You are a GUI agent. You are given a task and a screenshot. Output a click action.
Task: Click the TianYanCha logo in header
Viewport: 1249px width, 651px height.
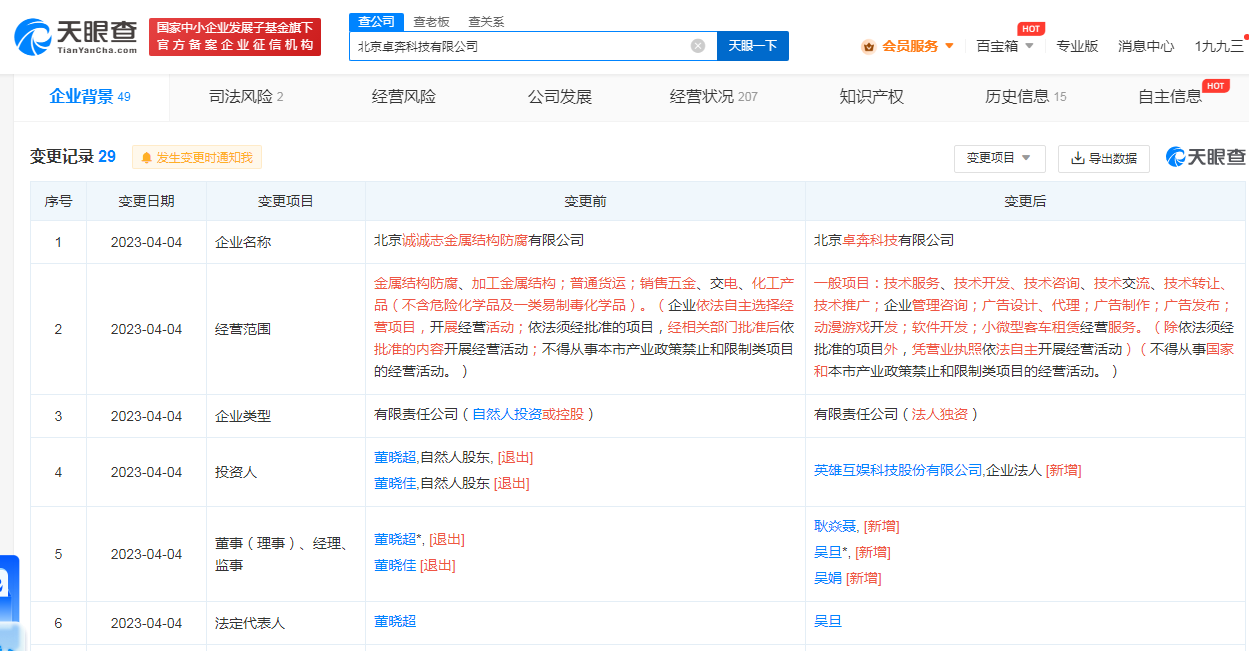(76, 37)
